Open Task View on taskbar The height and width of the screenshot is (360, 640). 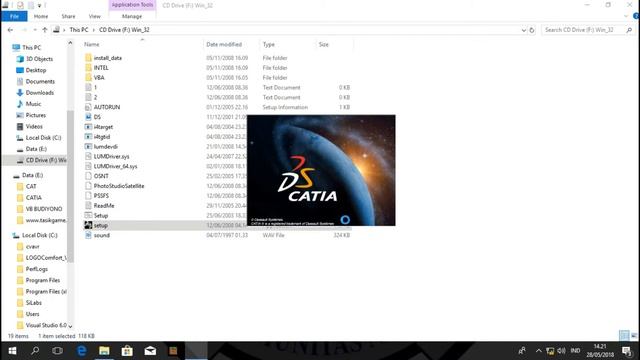tap(58, 351)
